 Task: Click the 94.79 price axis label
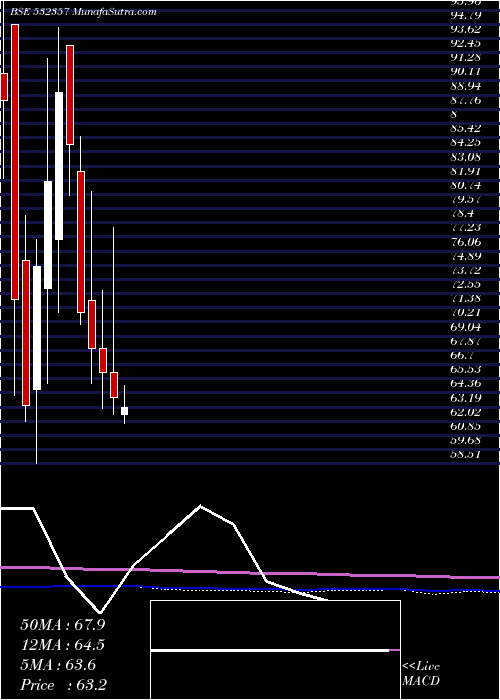coord(465,16)
